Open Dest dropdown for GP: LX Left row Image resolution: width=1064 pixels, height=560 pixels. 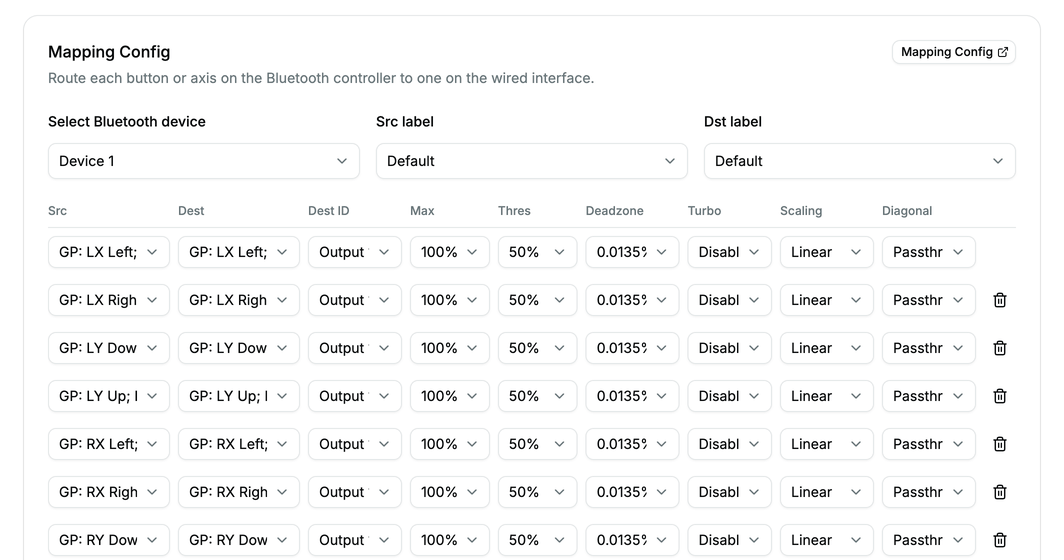[x=239, y=252]
